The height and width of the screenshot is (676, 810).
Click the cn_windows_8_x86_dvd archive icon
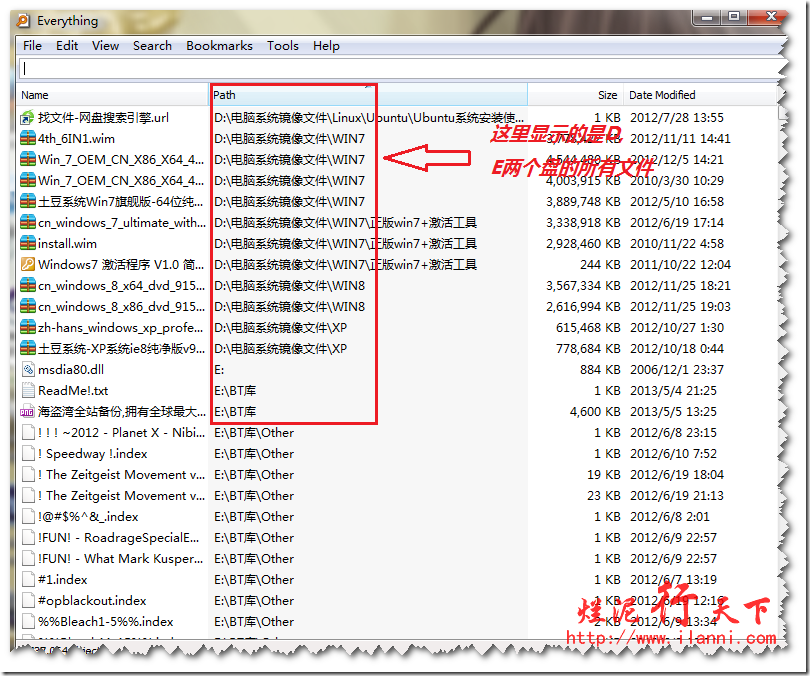pos(27,307)
